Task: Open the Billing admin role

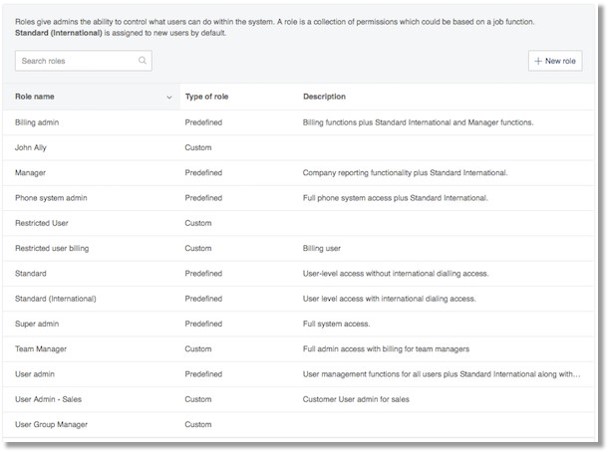Action: (37, 122)
